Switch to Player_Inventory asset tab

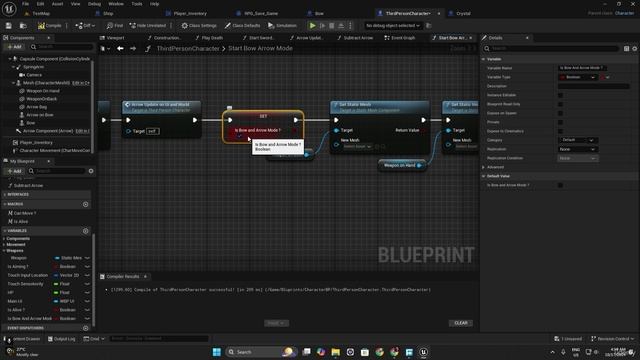[x=187, y=13]
